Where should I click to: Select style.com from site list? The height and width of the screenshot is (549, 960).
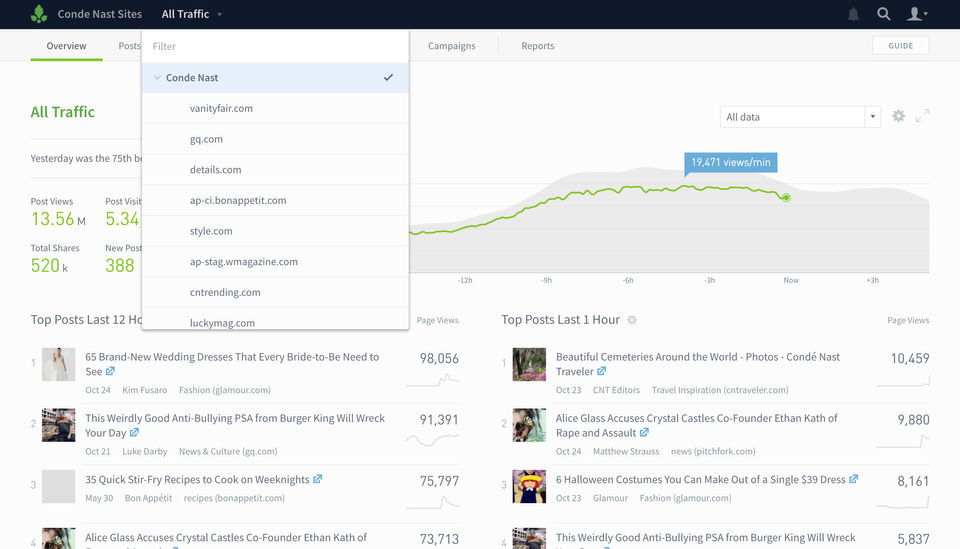click(275, 231)
